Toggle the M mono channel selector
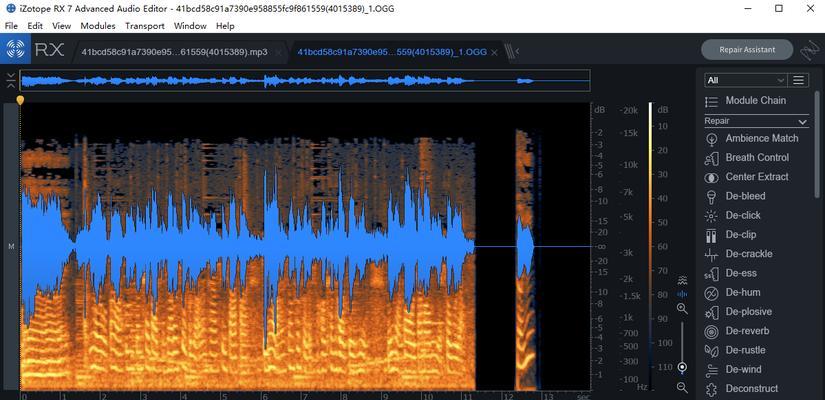The image size is (825, 400). click(11, 246)
